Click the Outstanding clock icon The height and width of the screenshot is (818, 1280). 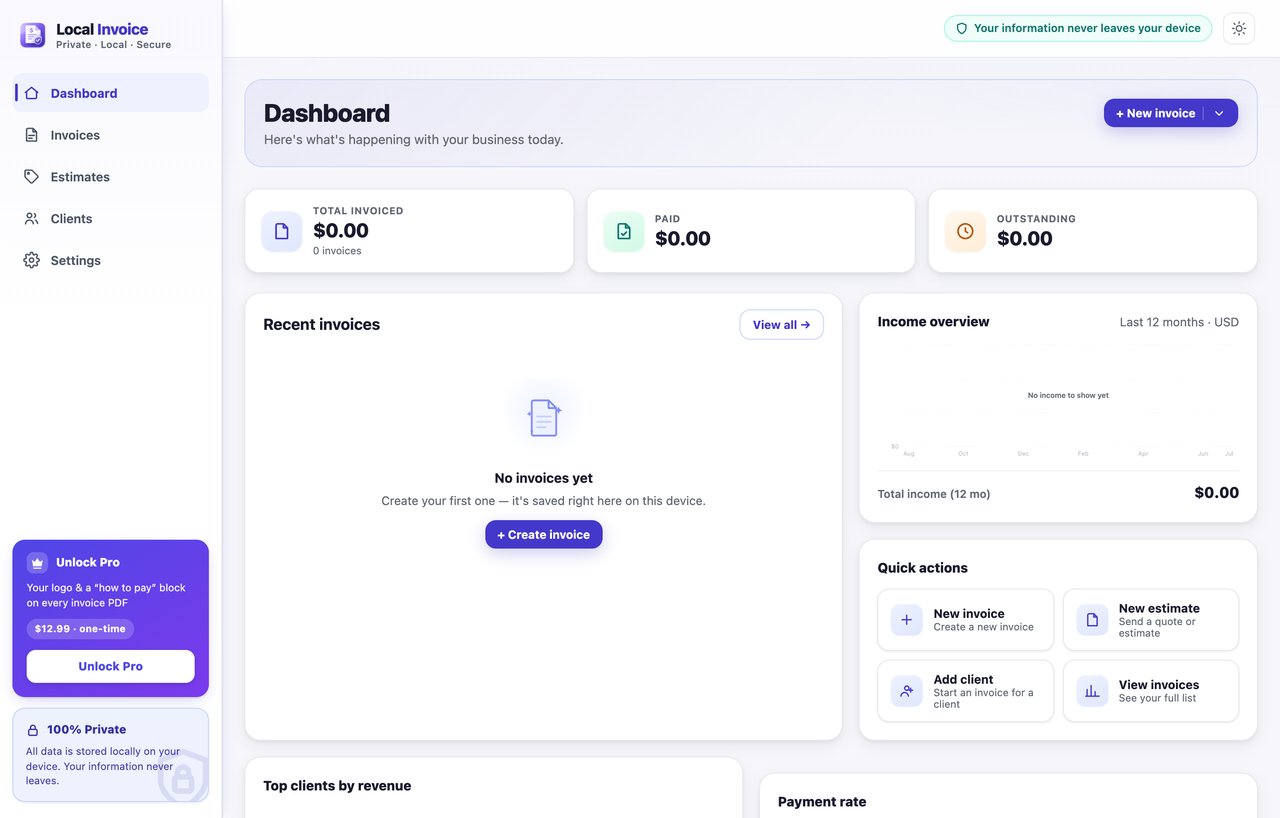coord(965,231)
